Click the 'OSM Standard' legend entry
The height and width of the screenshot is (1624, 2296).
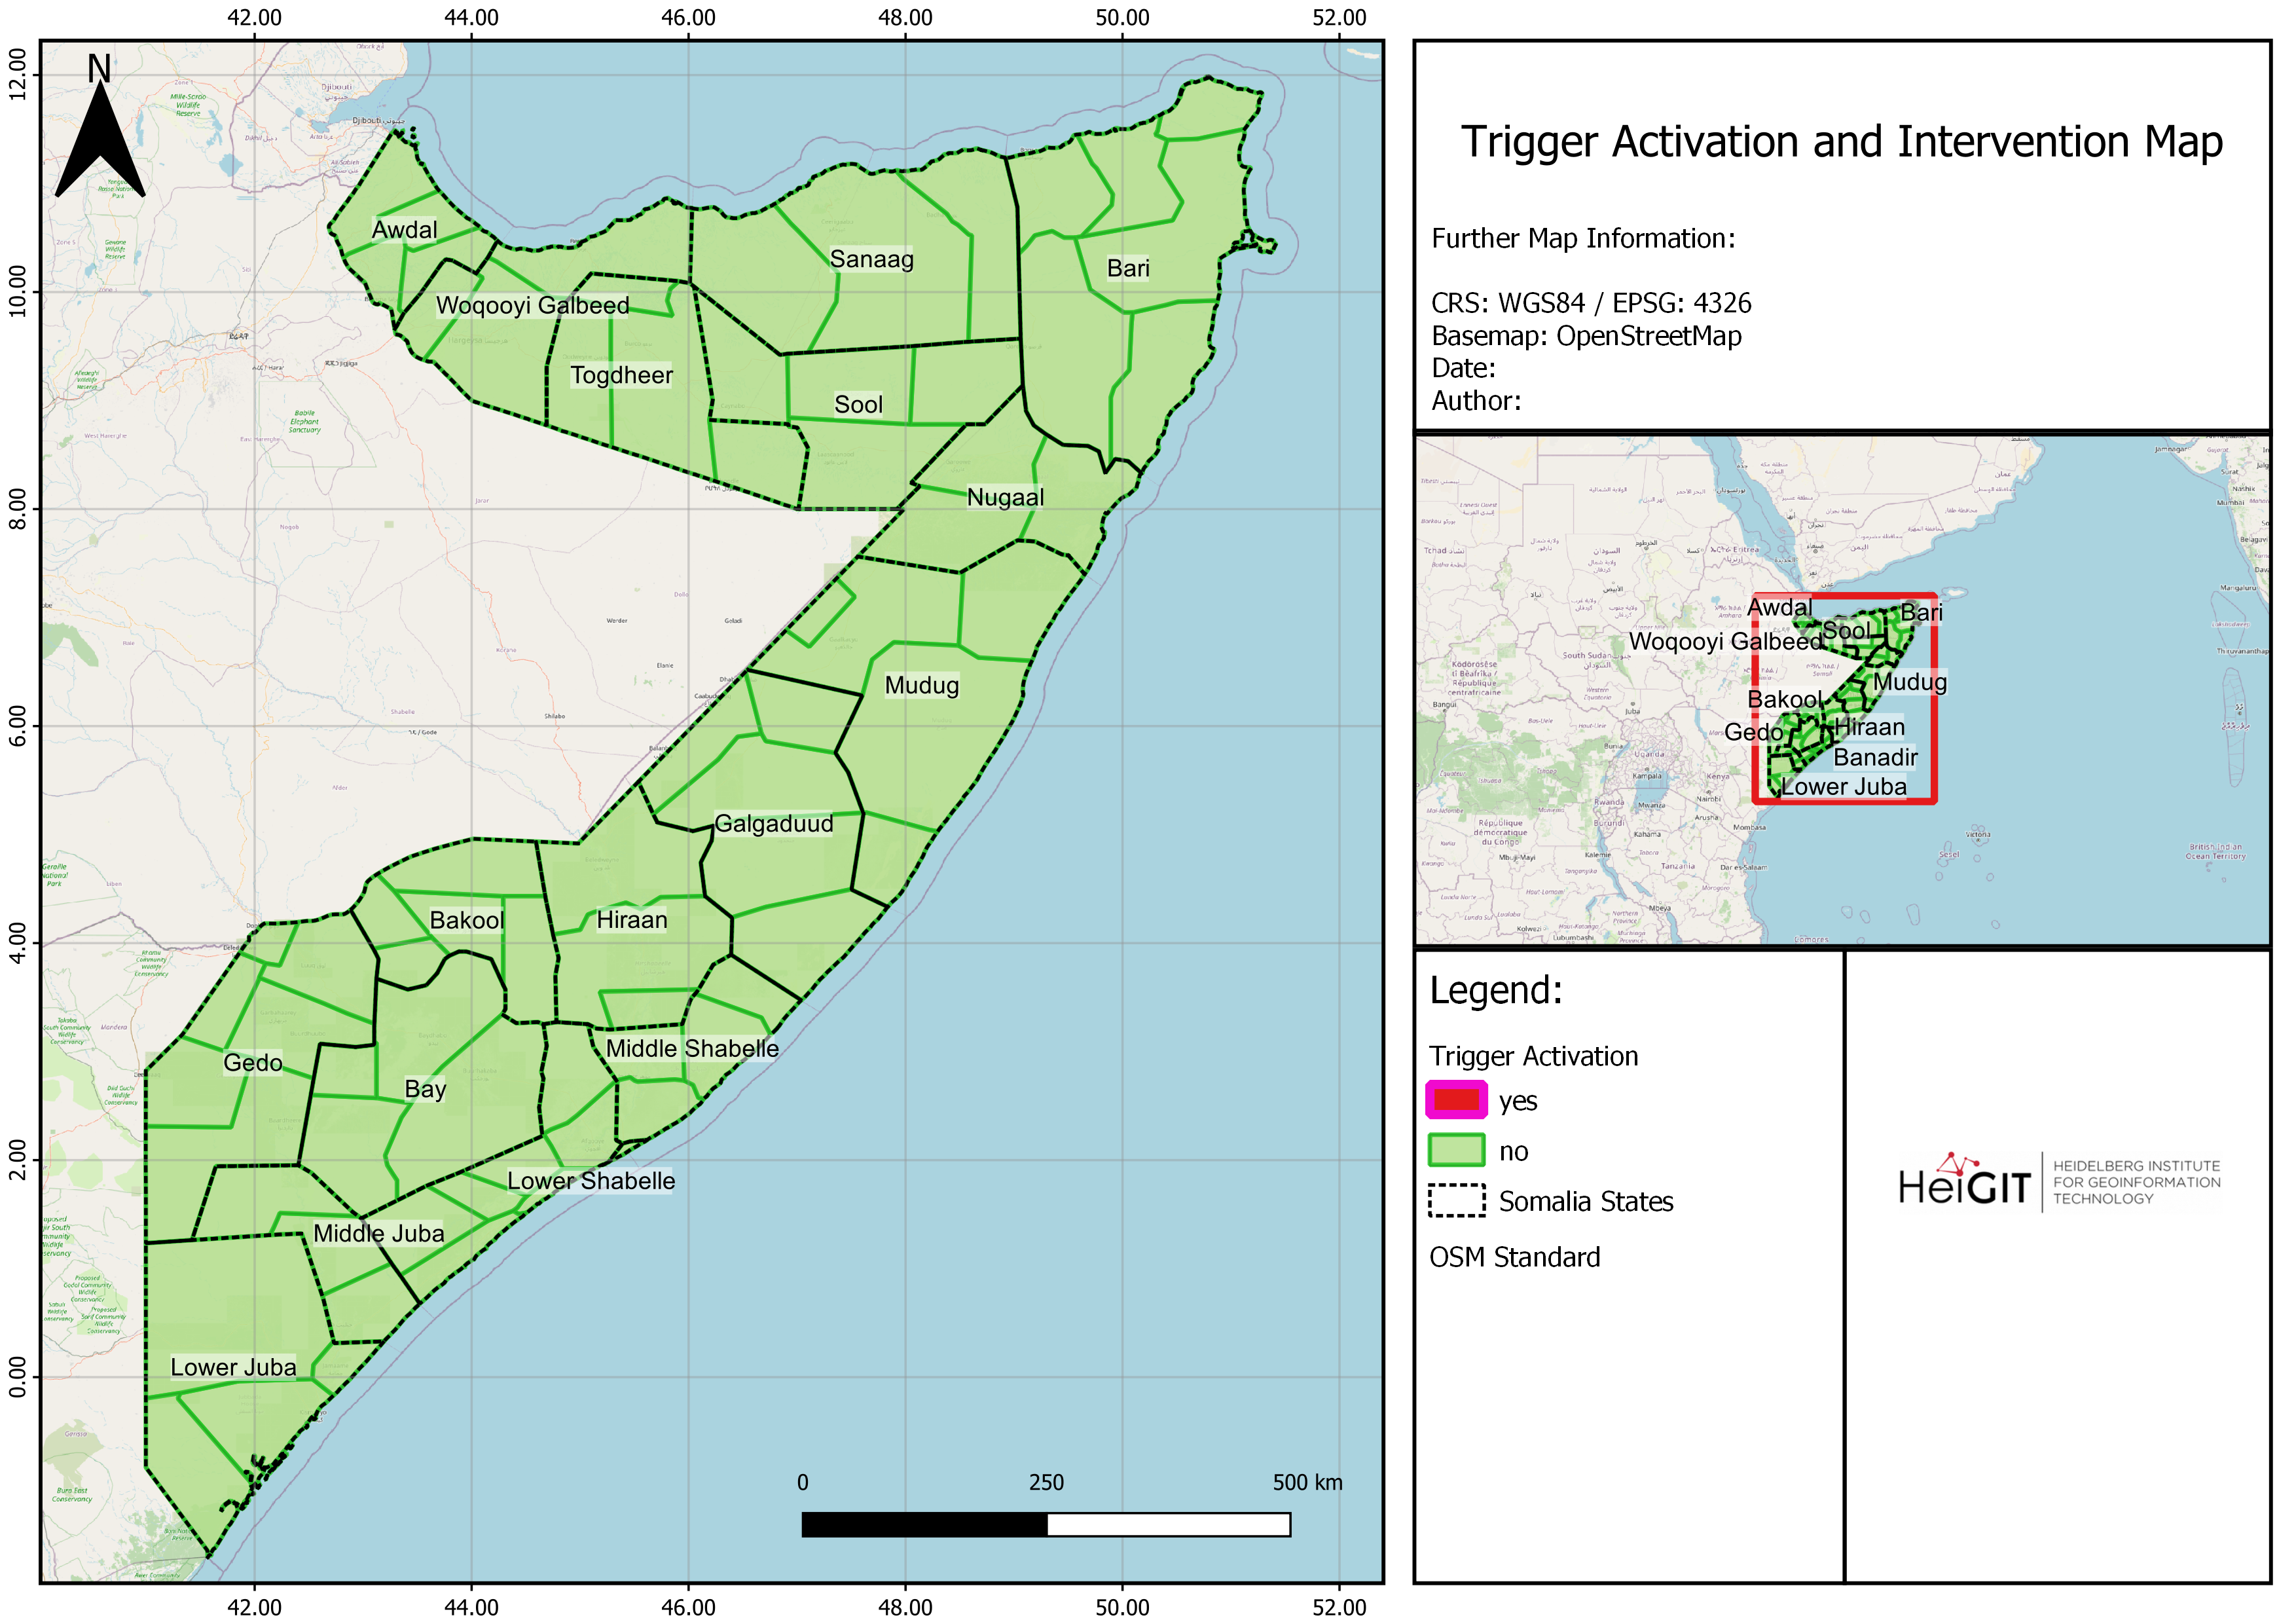point(1514,1257)
